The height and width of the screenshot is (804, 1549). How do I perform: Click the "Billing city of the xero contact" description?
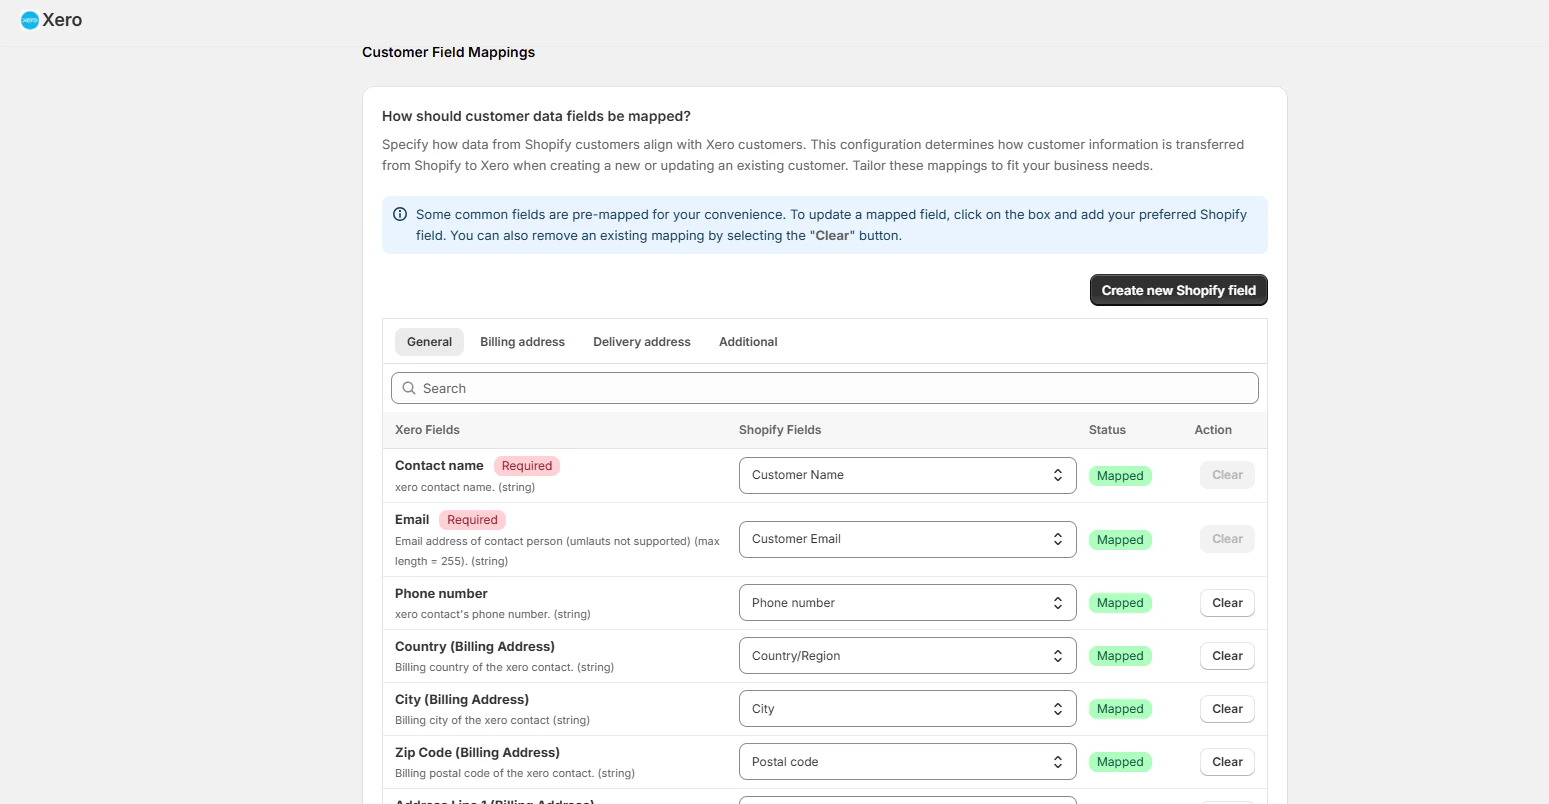pos(492,721)
